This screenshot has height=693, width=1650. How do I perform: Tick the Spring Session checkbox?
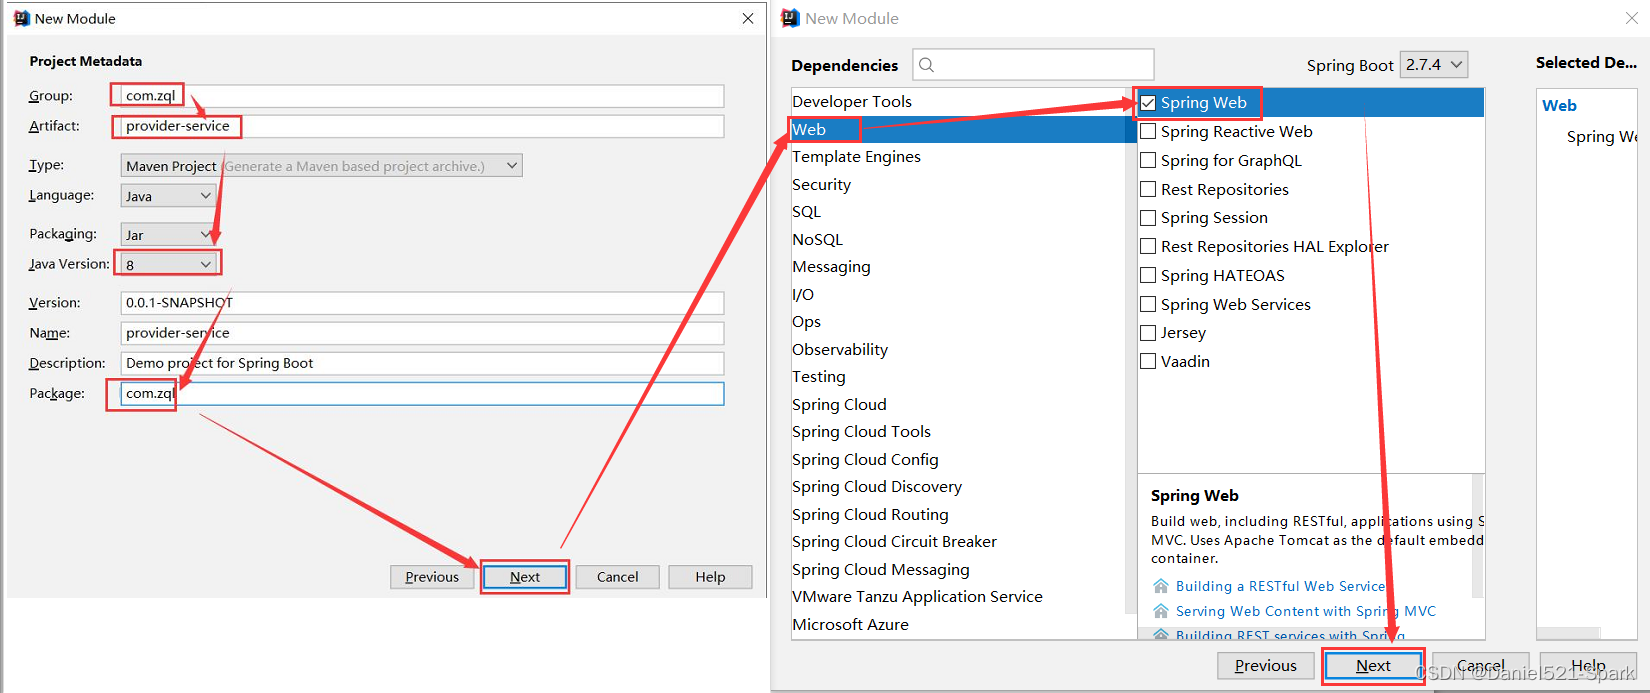coord(1148,217)
